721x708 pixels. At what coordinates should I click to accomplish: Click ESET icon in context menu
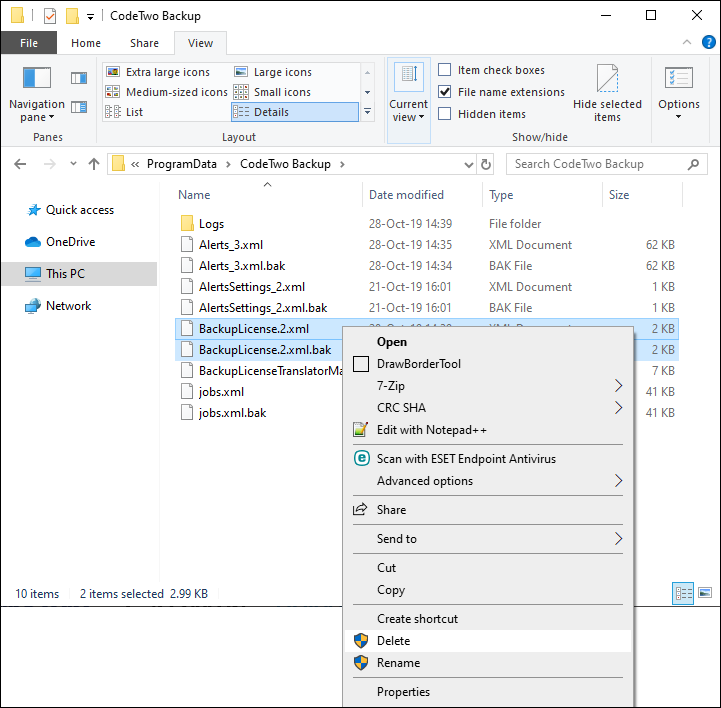click(361, 458)
